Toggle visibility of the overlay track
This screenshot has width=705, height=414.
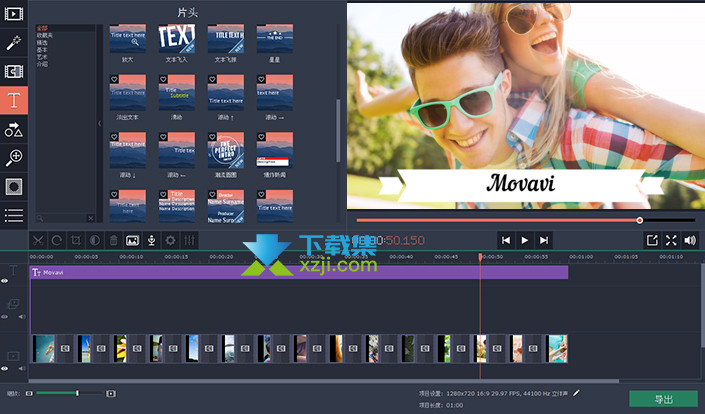[4, 317]
